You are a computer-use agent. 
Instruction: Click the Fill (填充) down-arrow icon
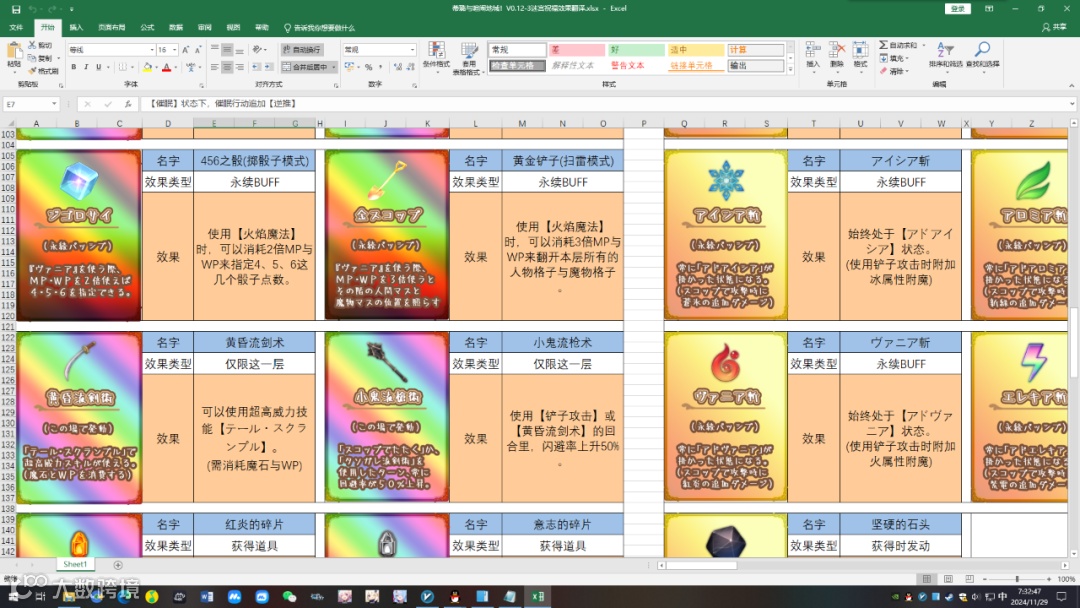[x=883, y=58]
